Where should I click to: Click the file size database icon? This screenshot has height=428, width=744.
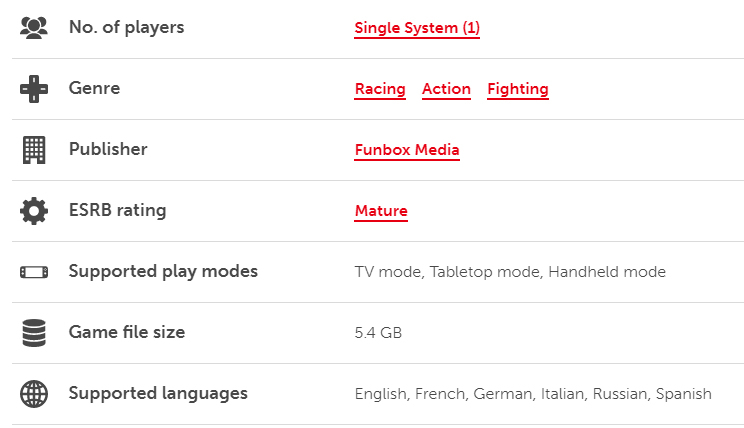coord(34,333)
